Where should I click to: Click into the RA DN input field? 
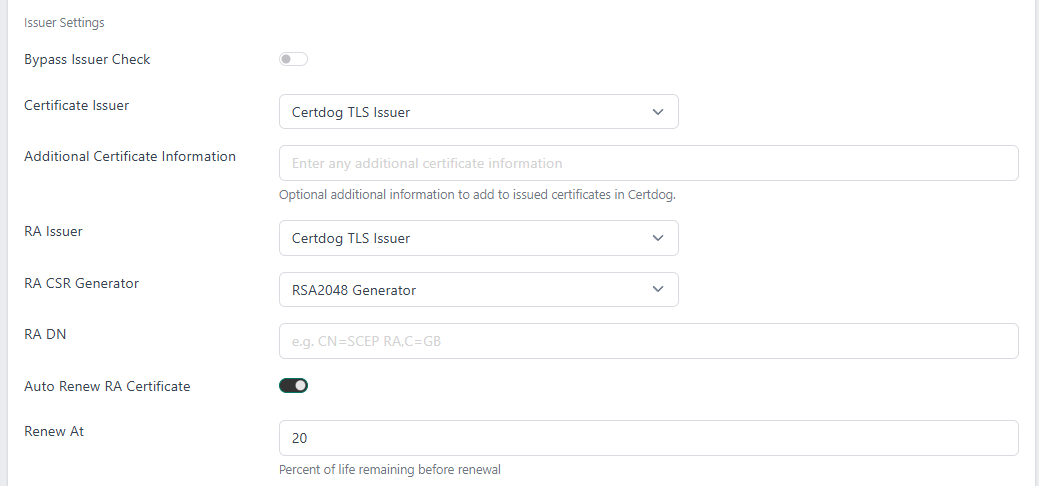click(x=648, y=341)
